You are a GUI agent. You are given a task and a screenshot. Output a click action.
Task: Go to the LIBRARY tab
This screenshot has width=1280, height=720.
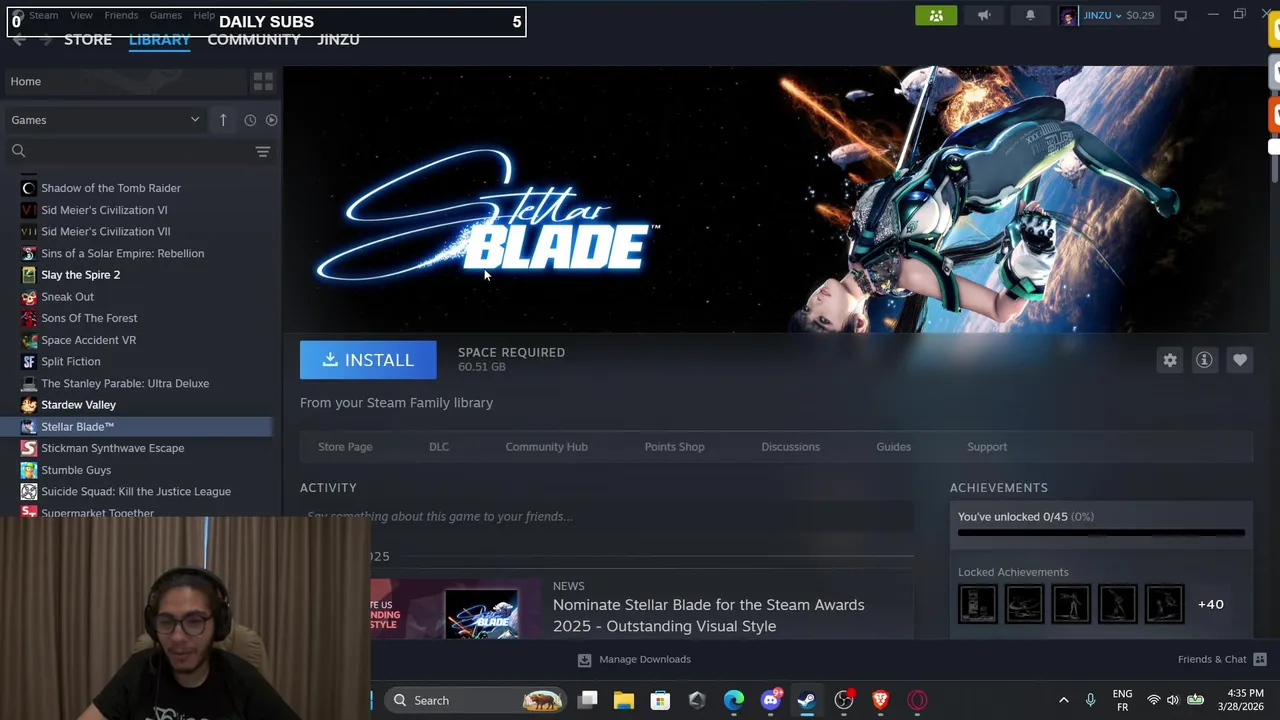pos(160,39)
